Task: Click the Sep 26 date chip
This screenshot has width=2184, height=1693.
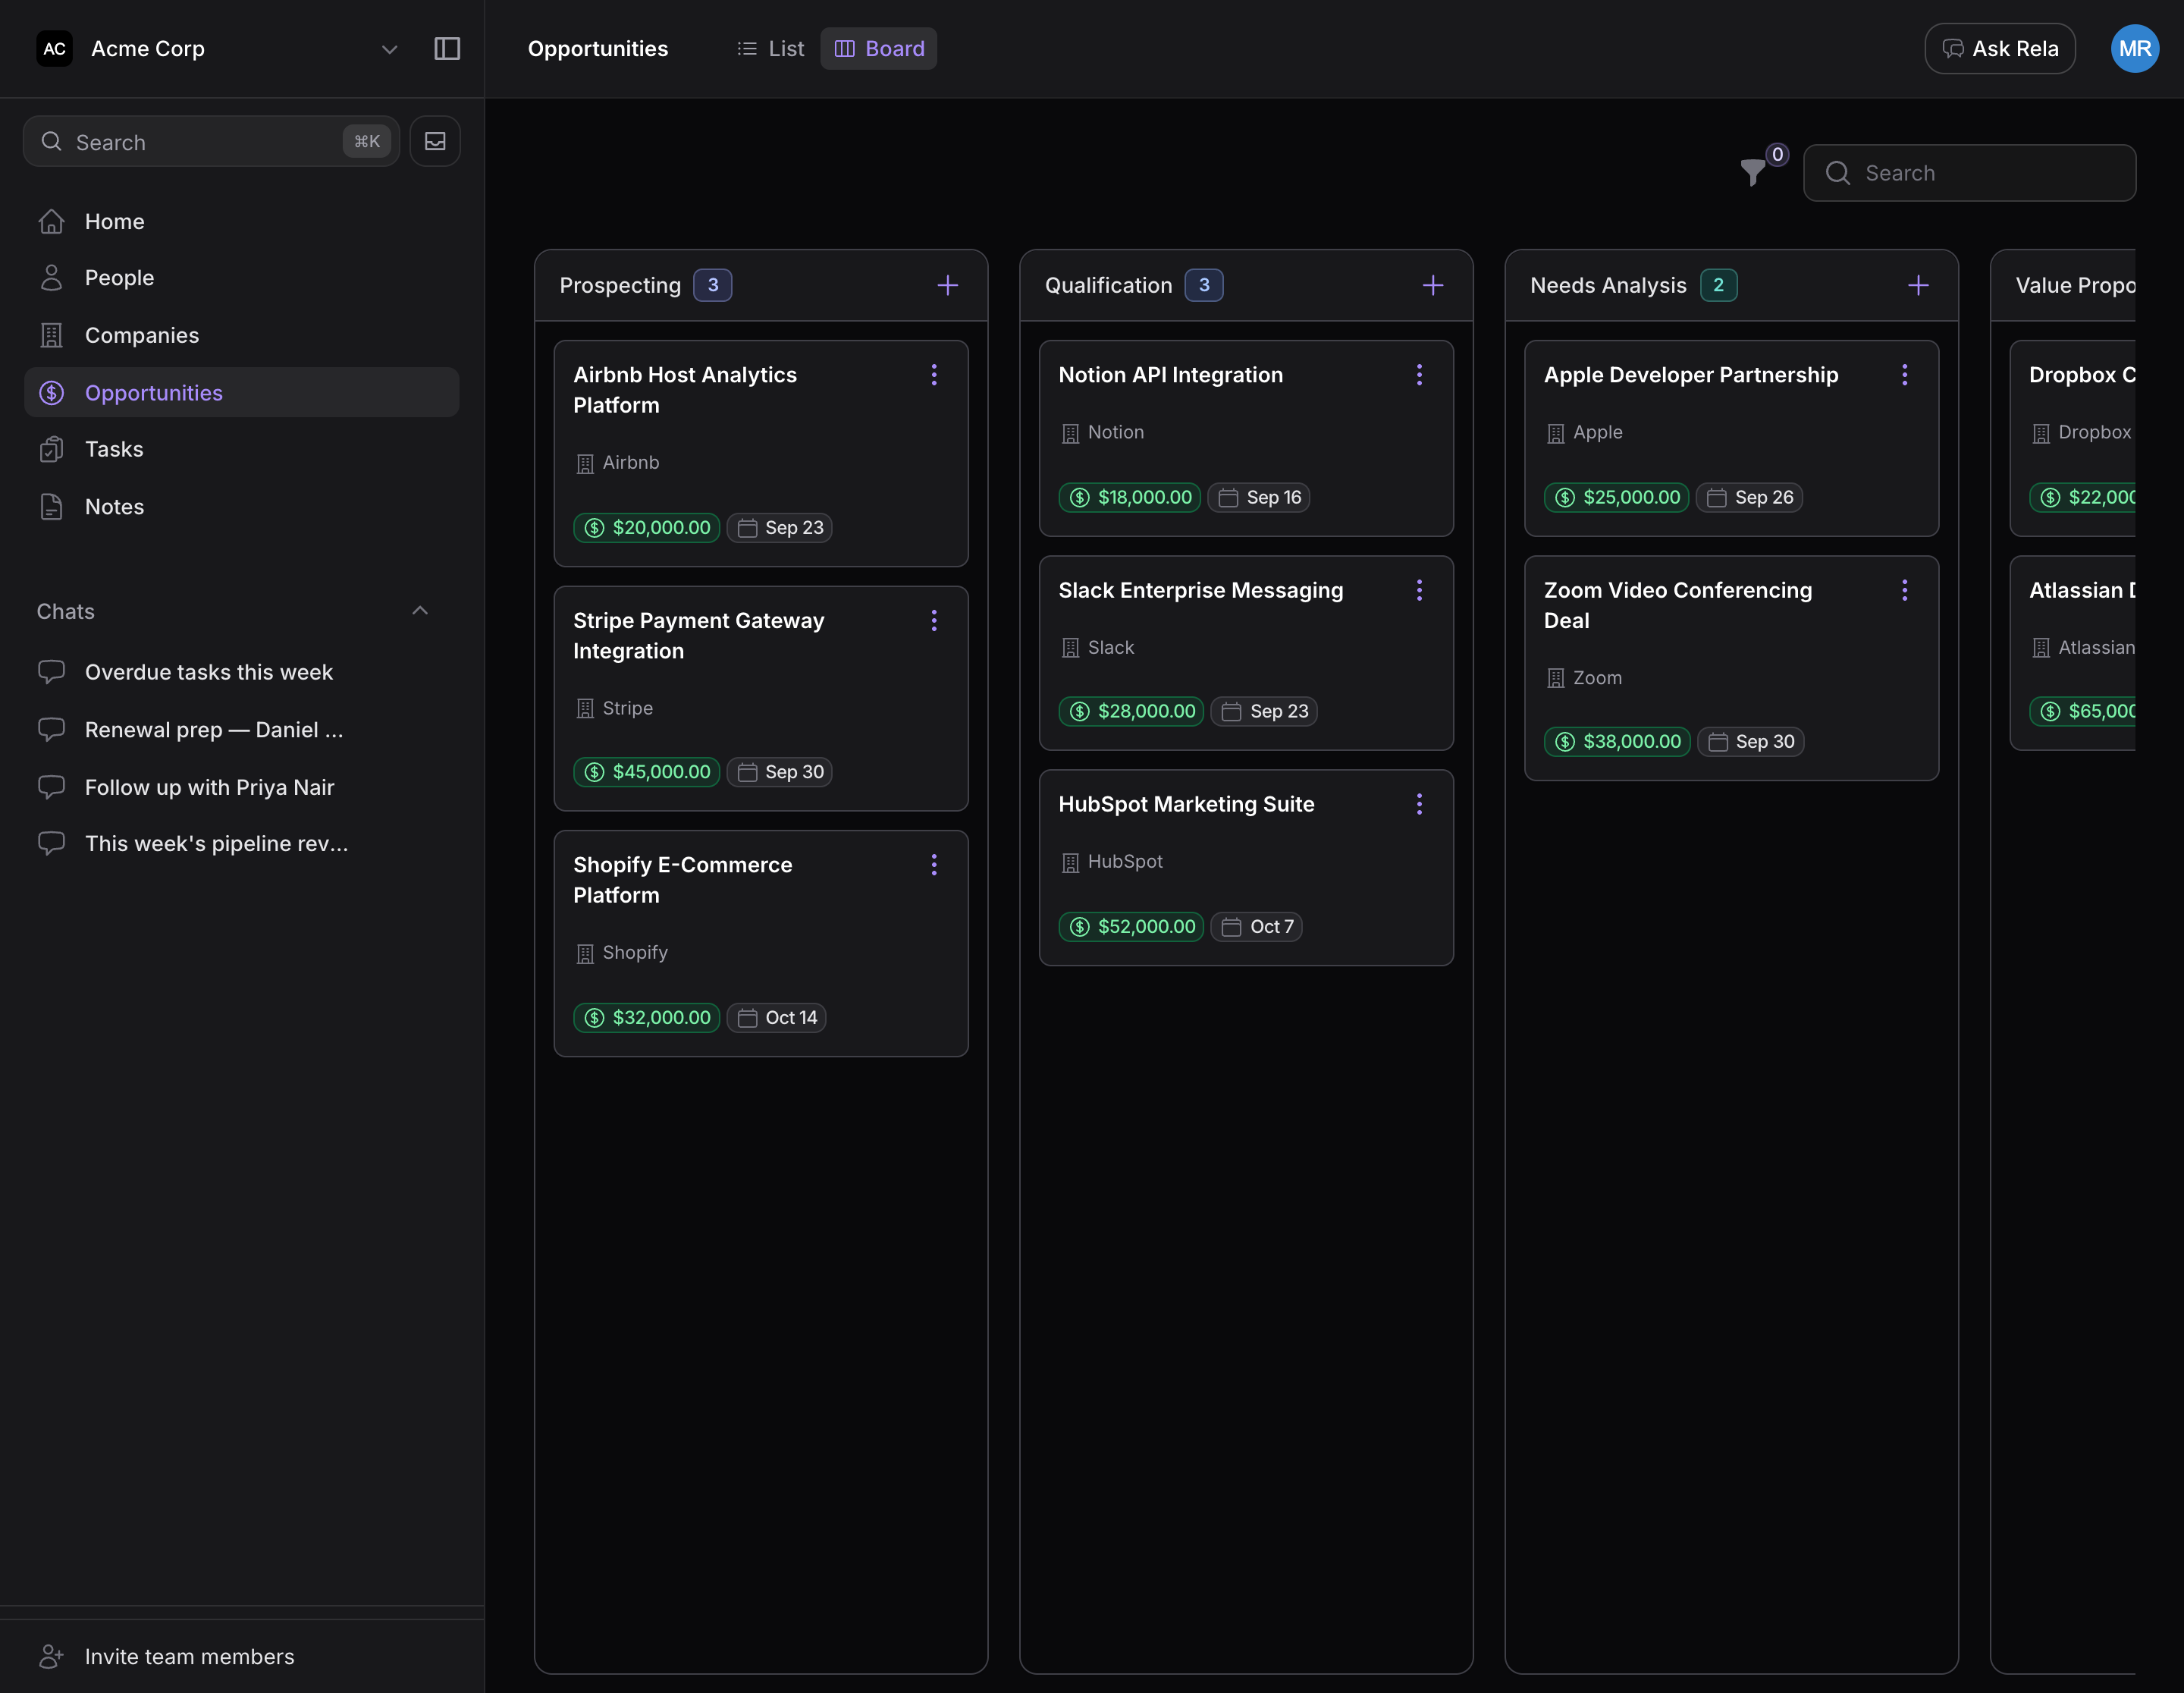Action: [x=1749, y=497]
